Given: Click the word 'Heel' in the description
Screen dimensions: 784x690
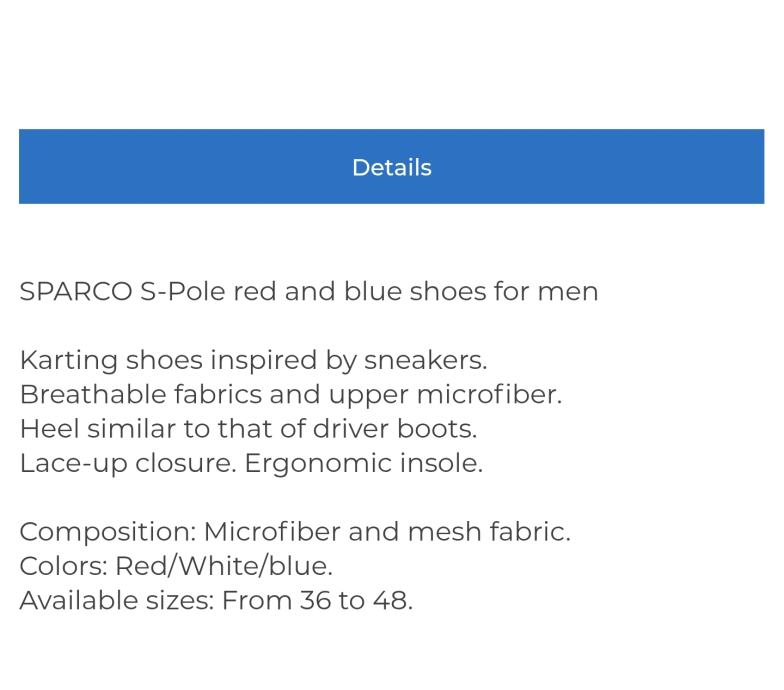Looking at the screenshot, I should pos(49,428).
